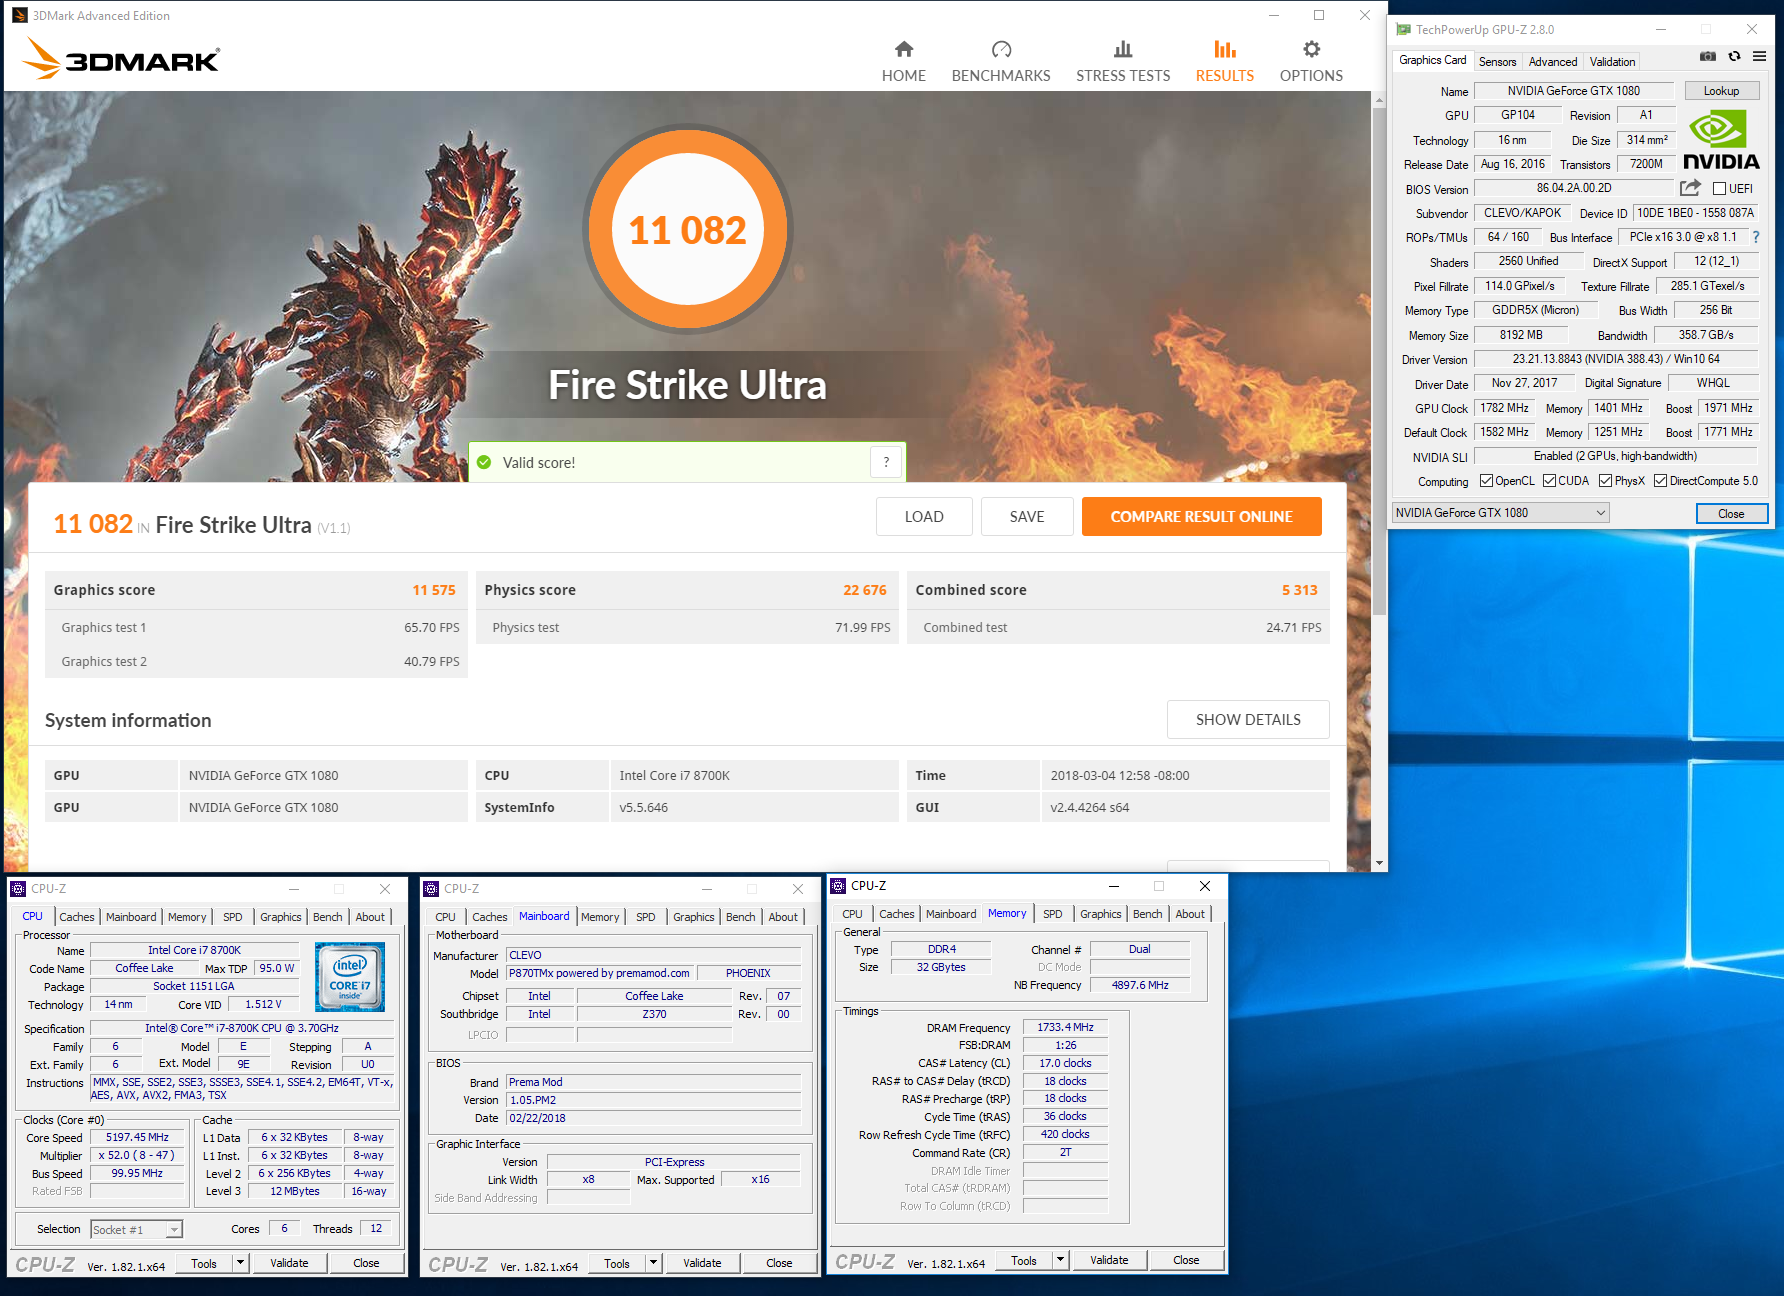Open Bench tab in CPU-Z CPU window
1784x1296 pixels.
point(327,917)
